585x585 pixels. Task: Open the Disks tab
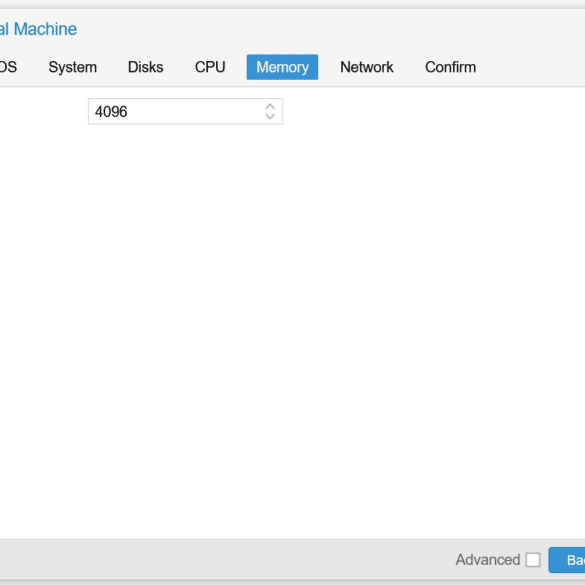pyautogui.click(x=146, y=67)
